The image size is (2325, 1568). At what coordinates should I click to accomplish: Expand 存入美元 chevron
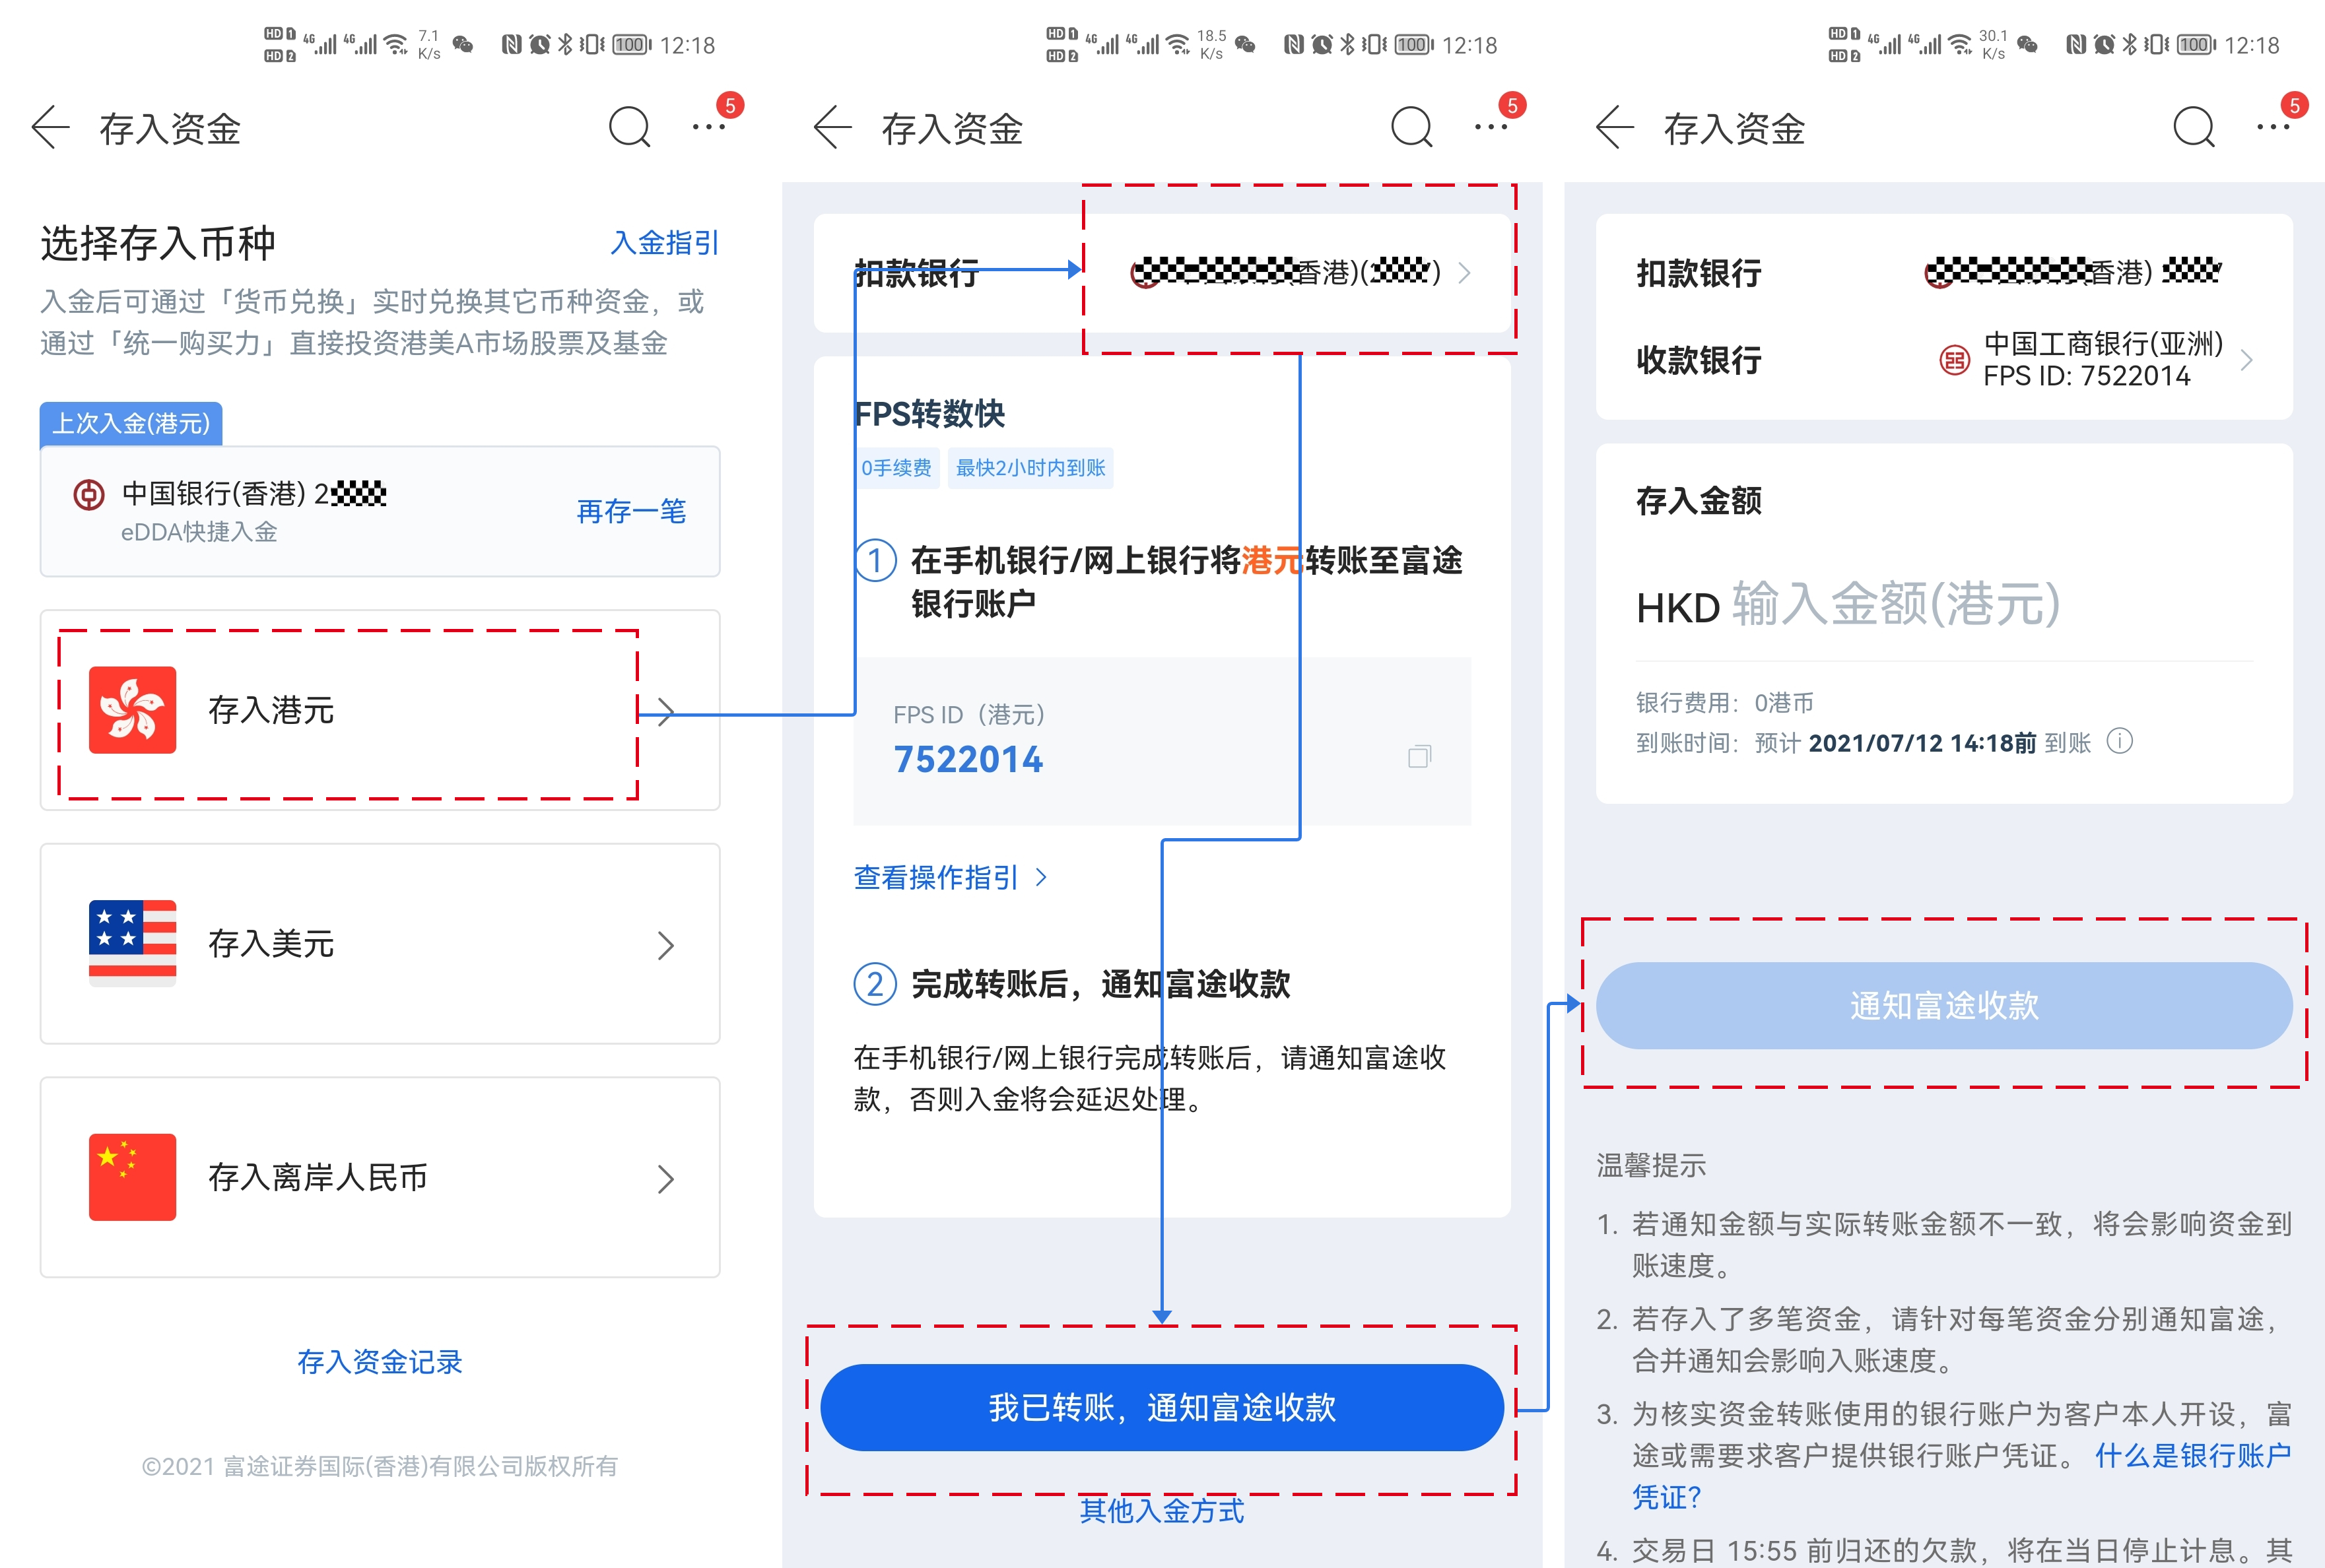pos(666,945)
